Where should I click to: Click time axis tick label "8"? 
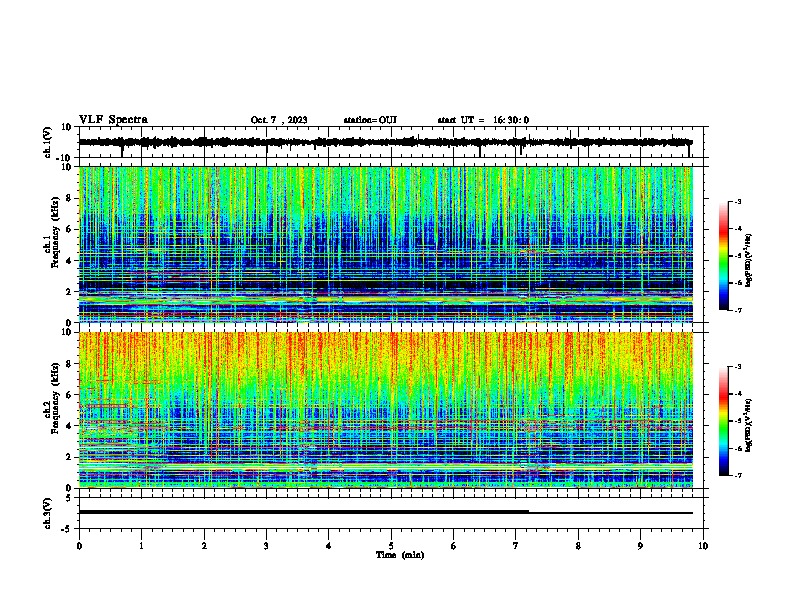(578, 546)
